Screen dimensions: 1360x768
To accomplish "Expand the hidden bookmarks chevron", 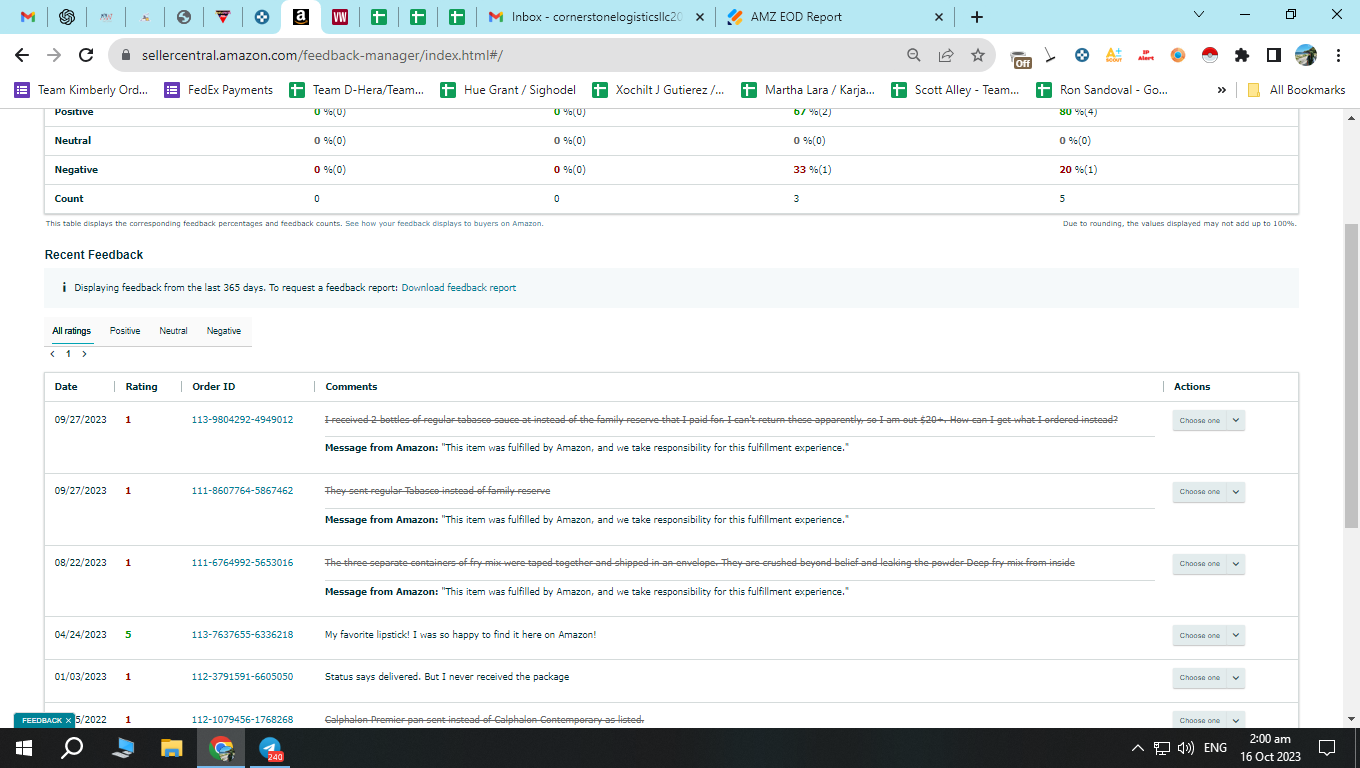I will coord(1221,90).
